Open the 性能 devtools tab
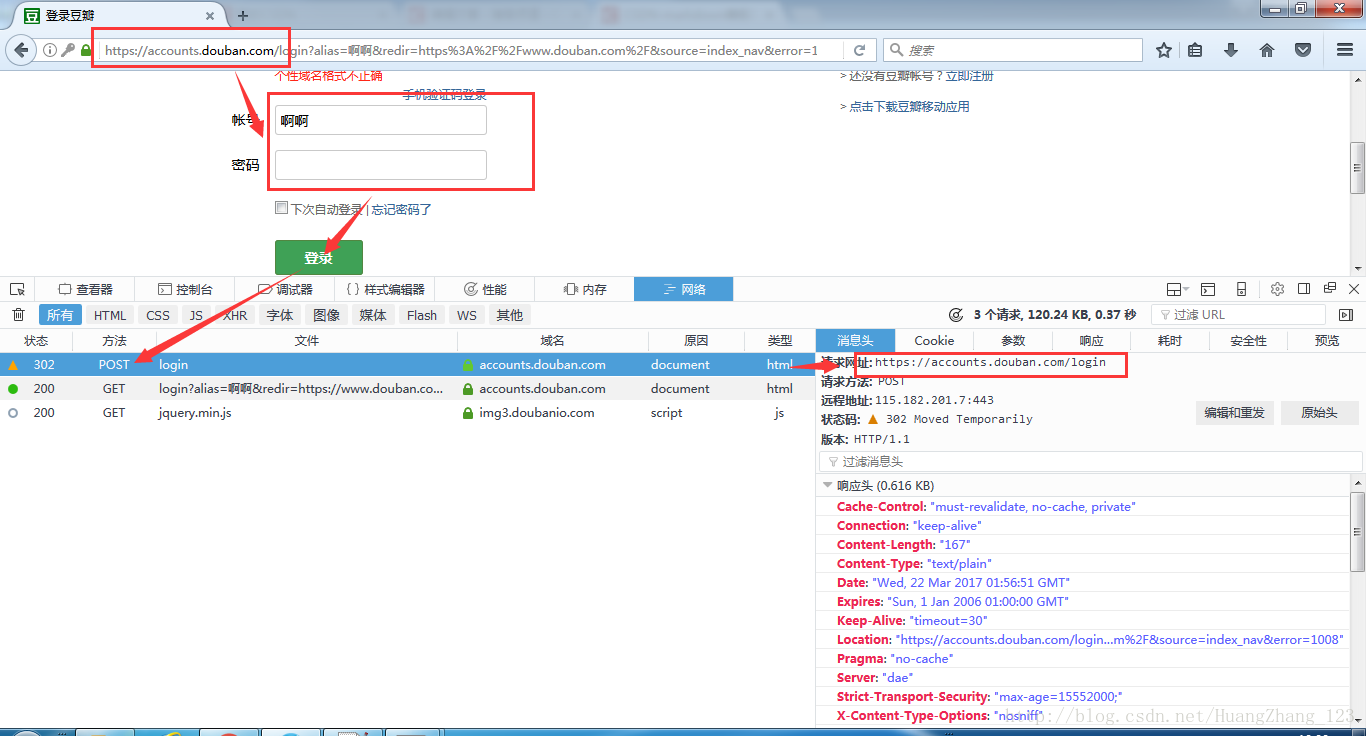The width and height of the screenshot is (1366, 736). coord(485,289)
